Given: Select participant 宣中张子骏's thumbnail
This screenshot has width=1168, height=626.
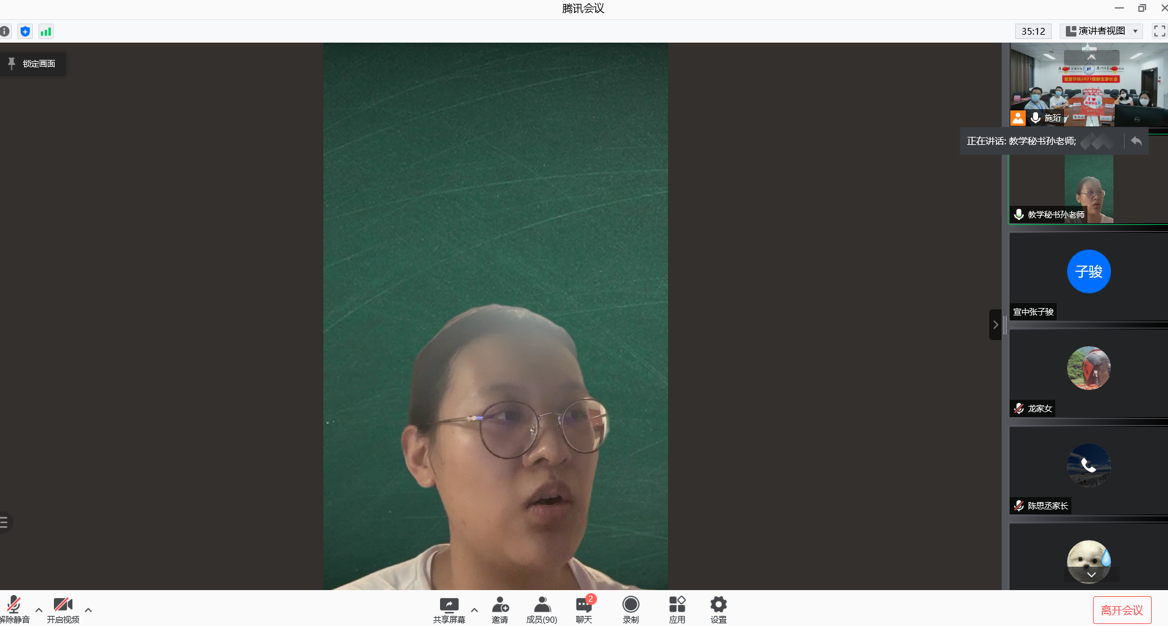Looking at the screenshot, I should pos(1088,275).
